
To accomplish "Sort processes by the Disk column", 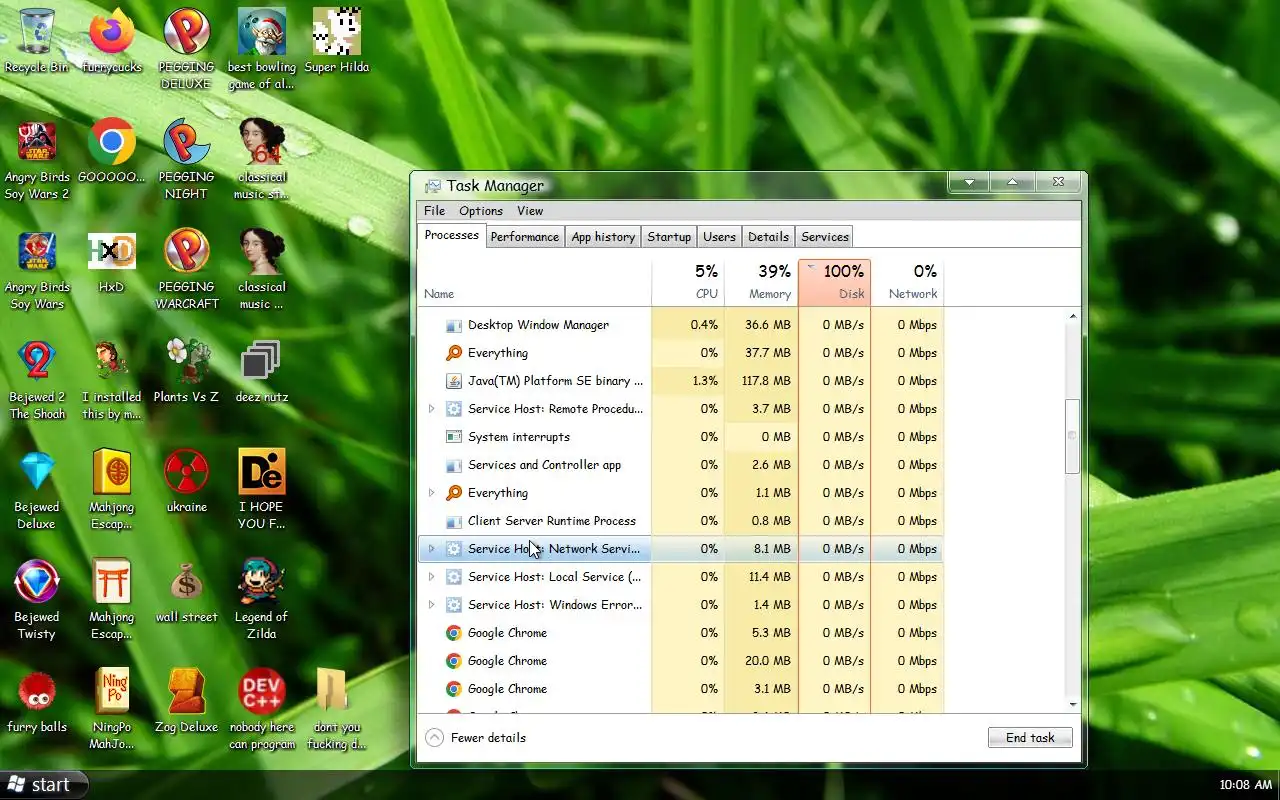I will click(834, 281).
